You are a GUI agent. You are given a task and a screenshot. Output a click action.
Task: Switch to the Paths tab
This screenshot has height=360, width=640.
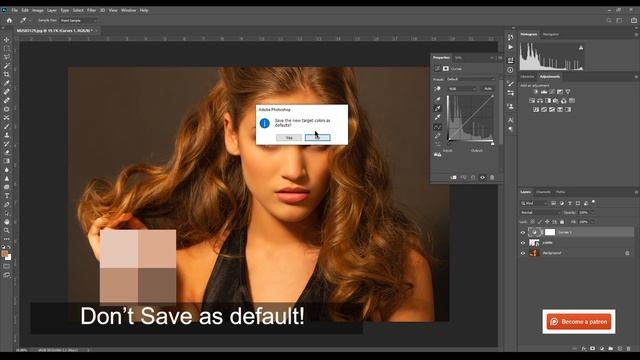tap(560, 192)
